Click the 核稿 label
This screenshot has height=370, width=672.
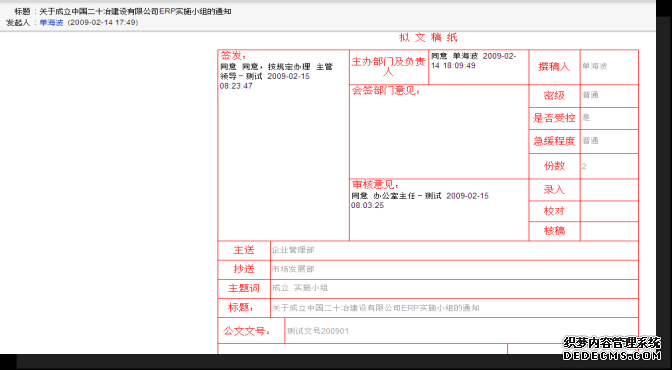pyautogui.click(x=554, y=231)
